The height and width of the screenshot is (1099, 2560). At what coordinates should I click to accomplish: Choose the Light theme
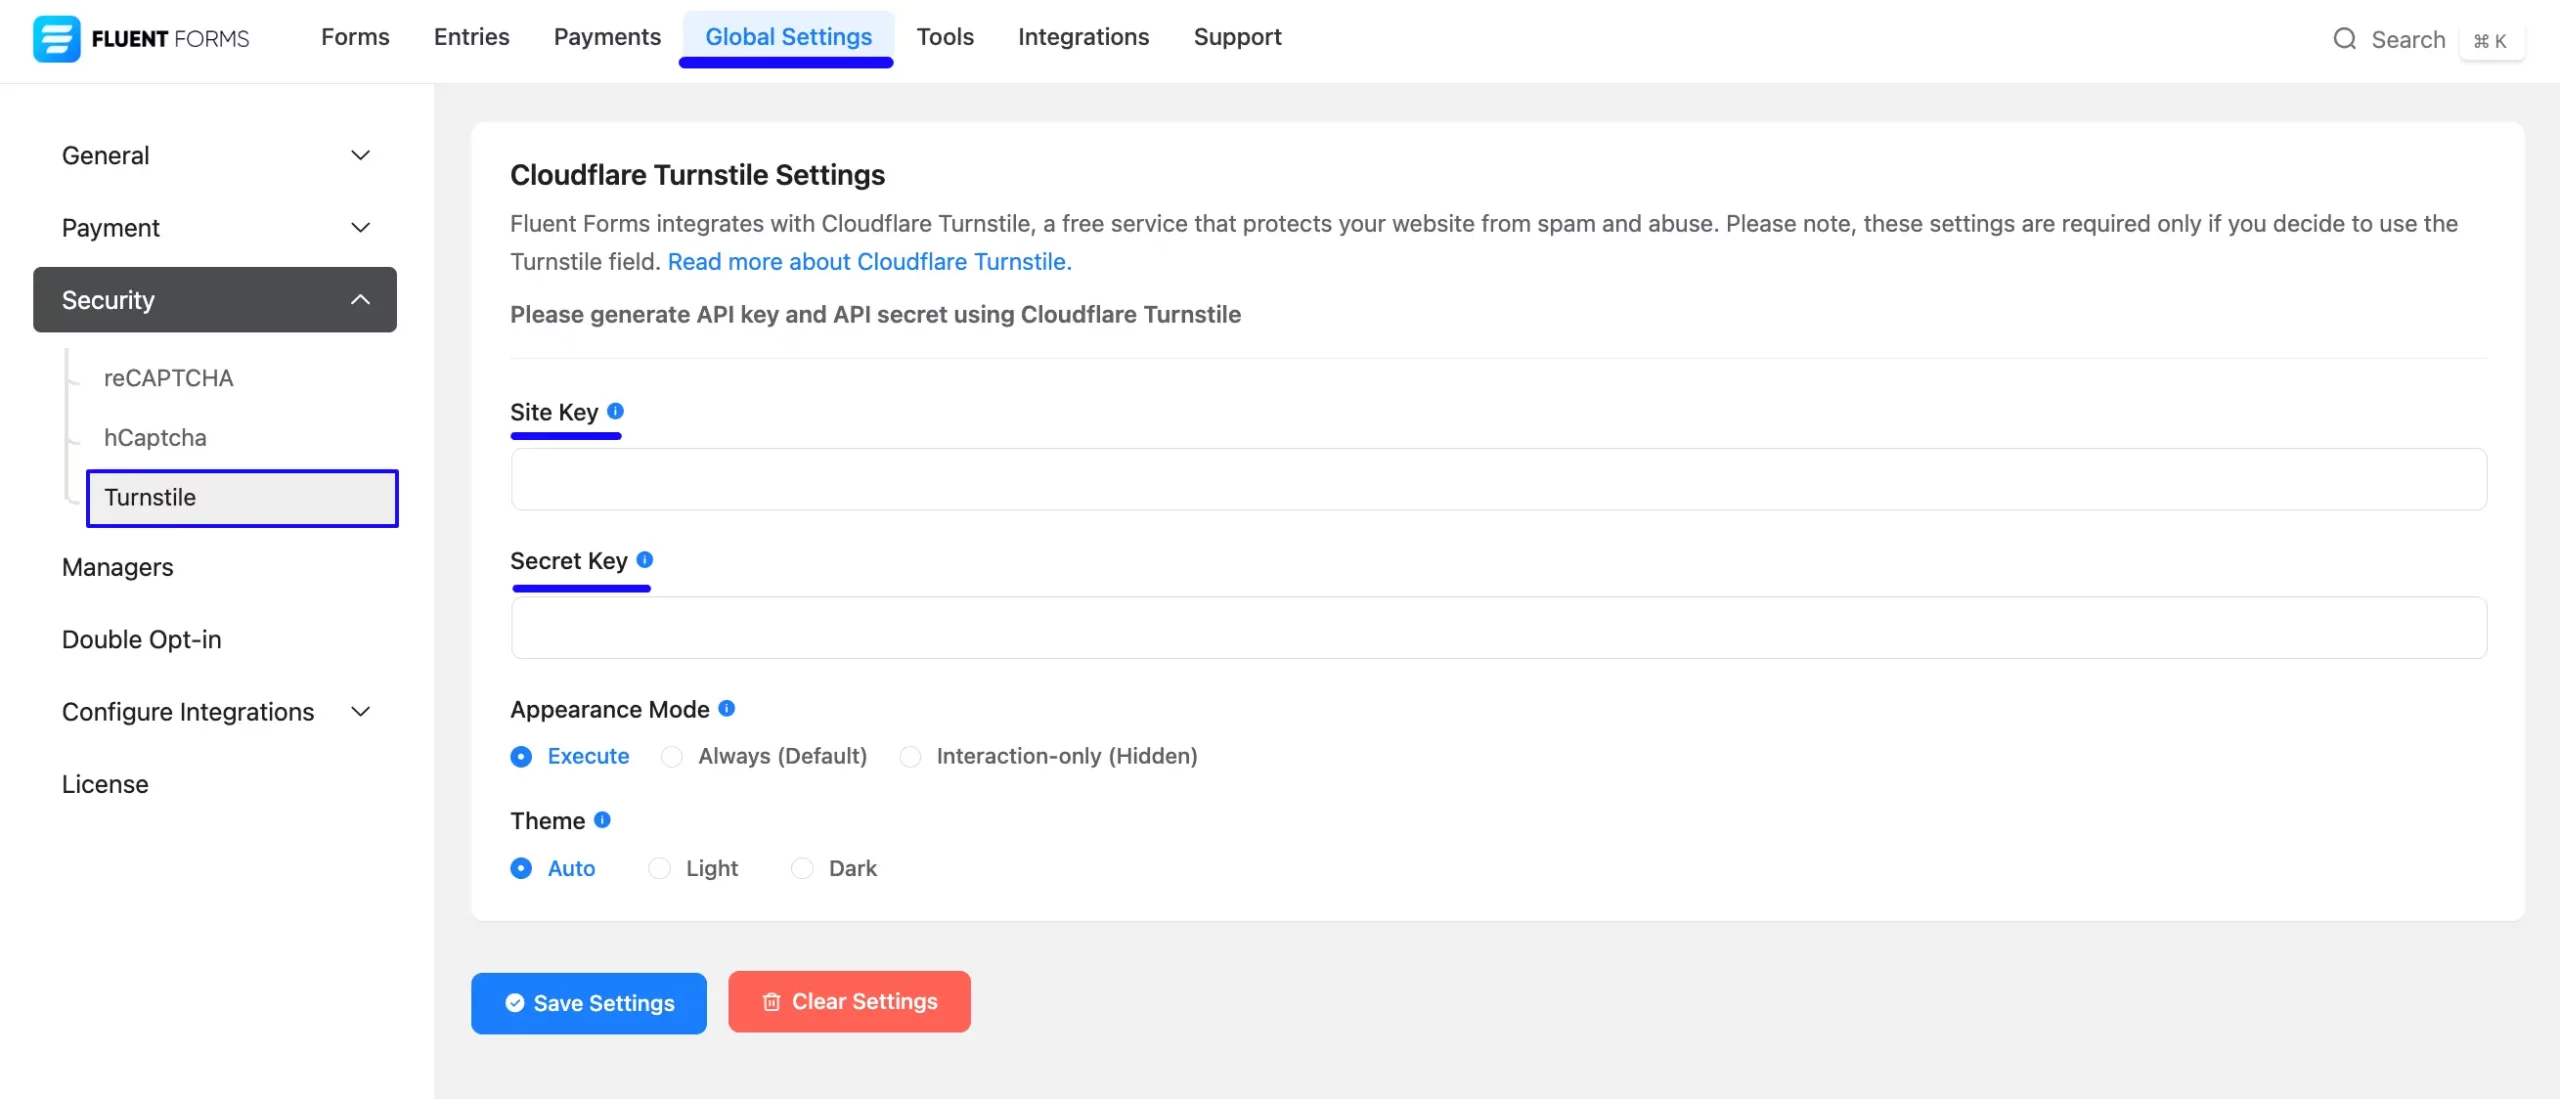(x=693, y=869)
